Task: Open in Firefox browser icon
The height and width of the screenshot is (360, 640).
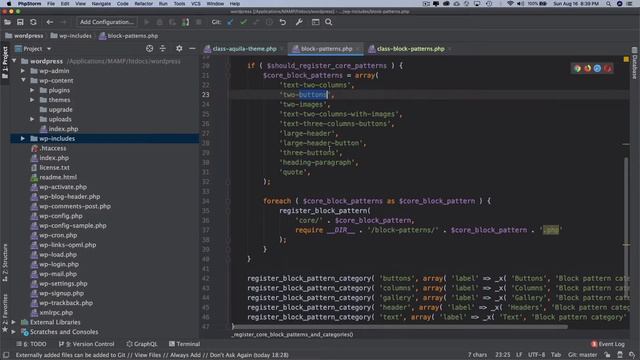Action: coord(587,68)
